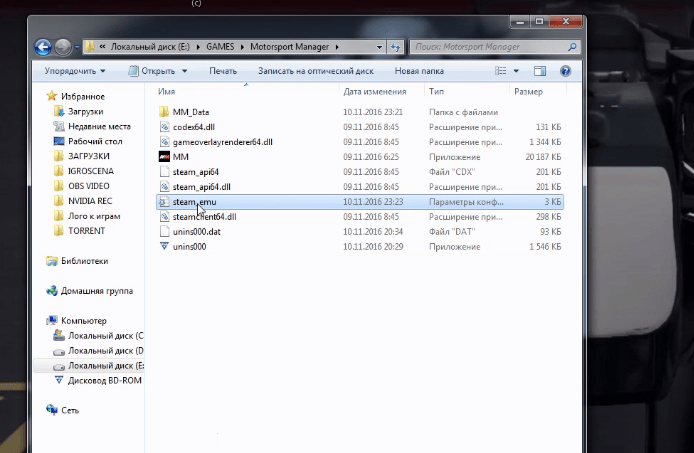Open address bar history dropdown arrow

(x=379, y=47)
